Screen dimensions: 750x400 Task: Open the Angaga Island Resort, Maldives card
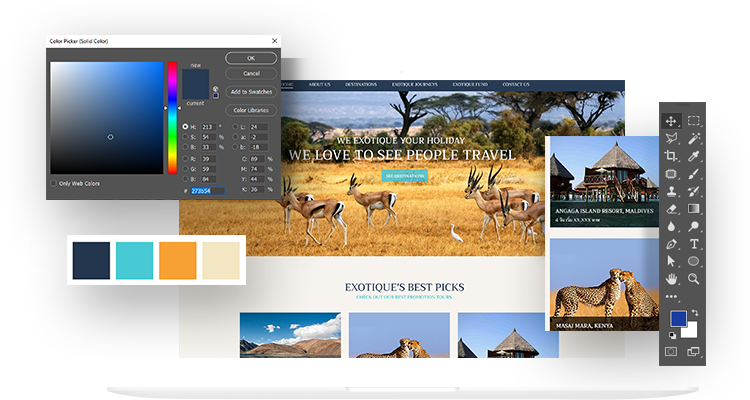pos(604,181)
